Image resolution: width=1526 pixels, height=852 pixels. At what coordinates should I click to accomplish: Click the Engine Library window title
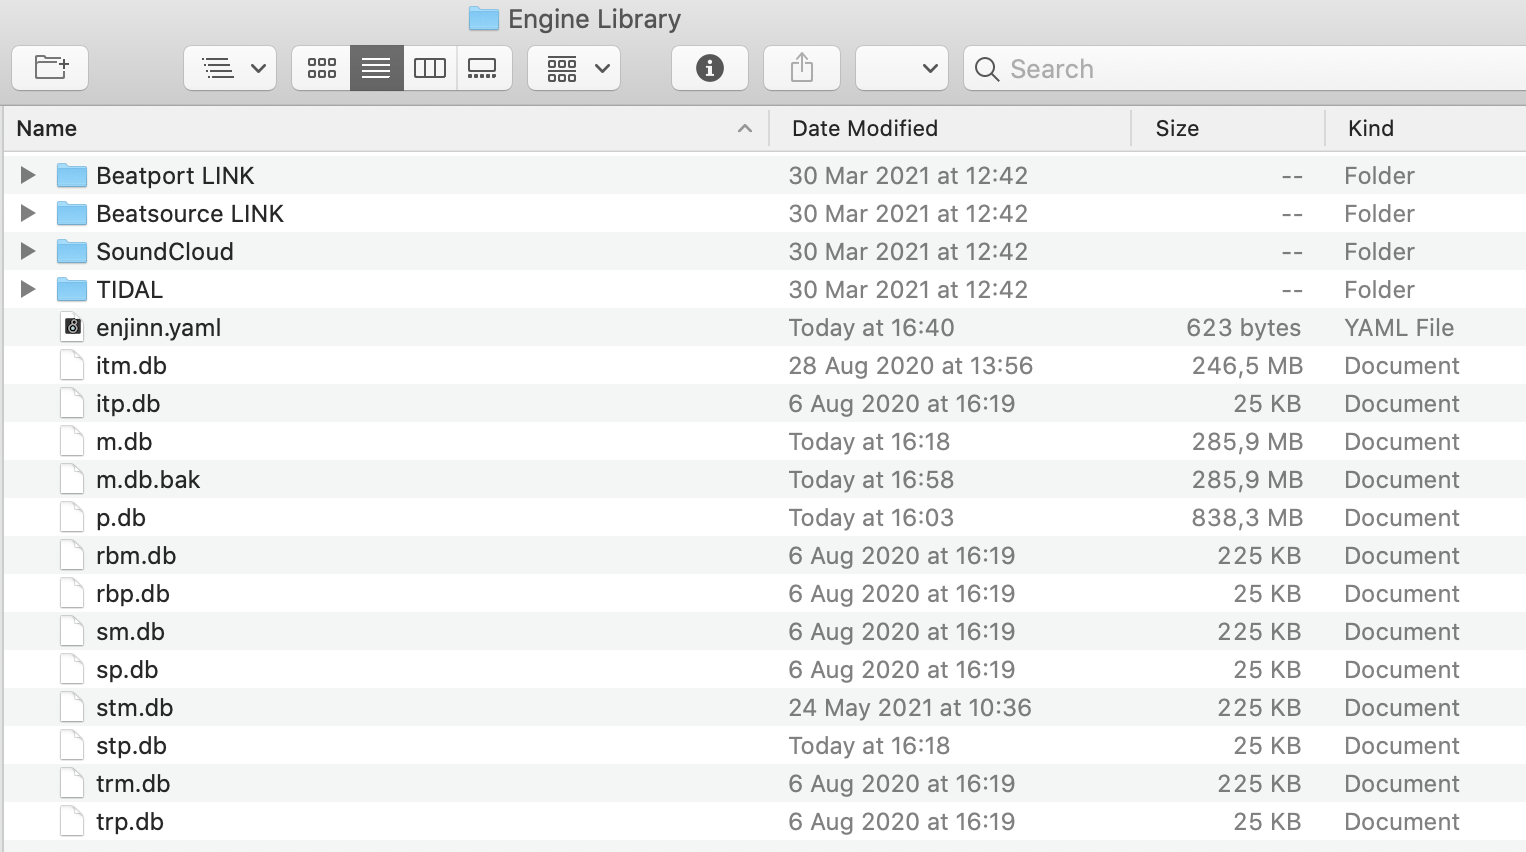594,19
